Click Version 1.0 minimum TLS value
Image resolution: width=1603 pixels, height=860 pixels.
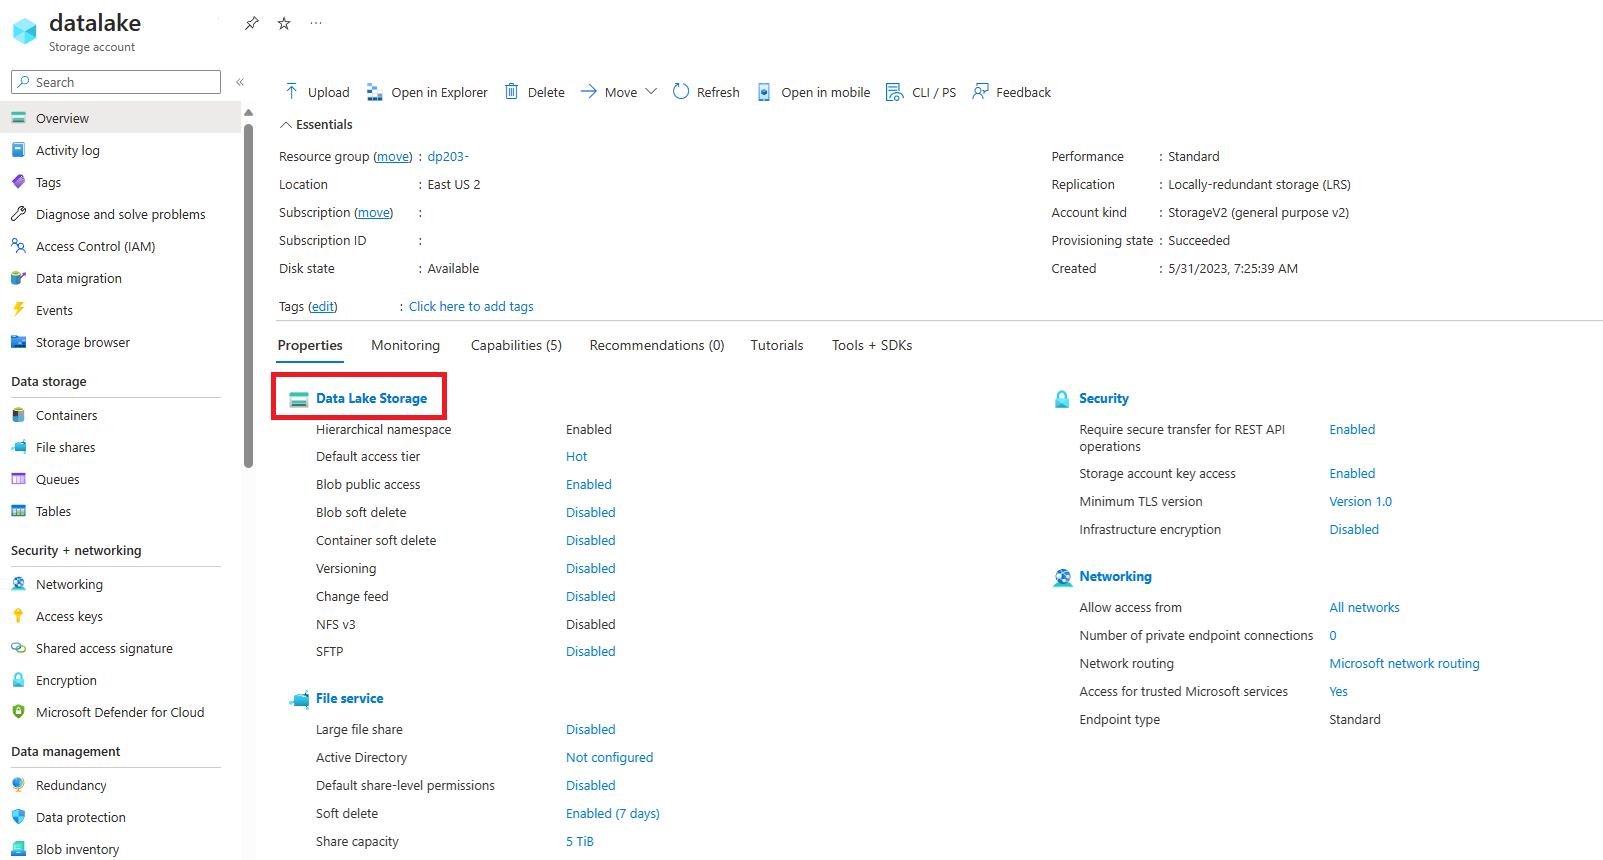[x=1360, y=502]
